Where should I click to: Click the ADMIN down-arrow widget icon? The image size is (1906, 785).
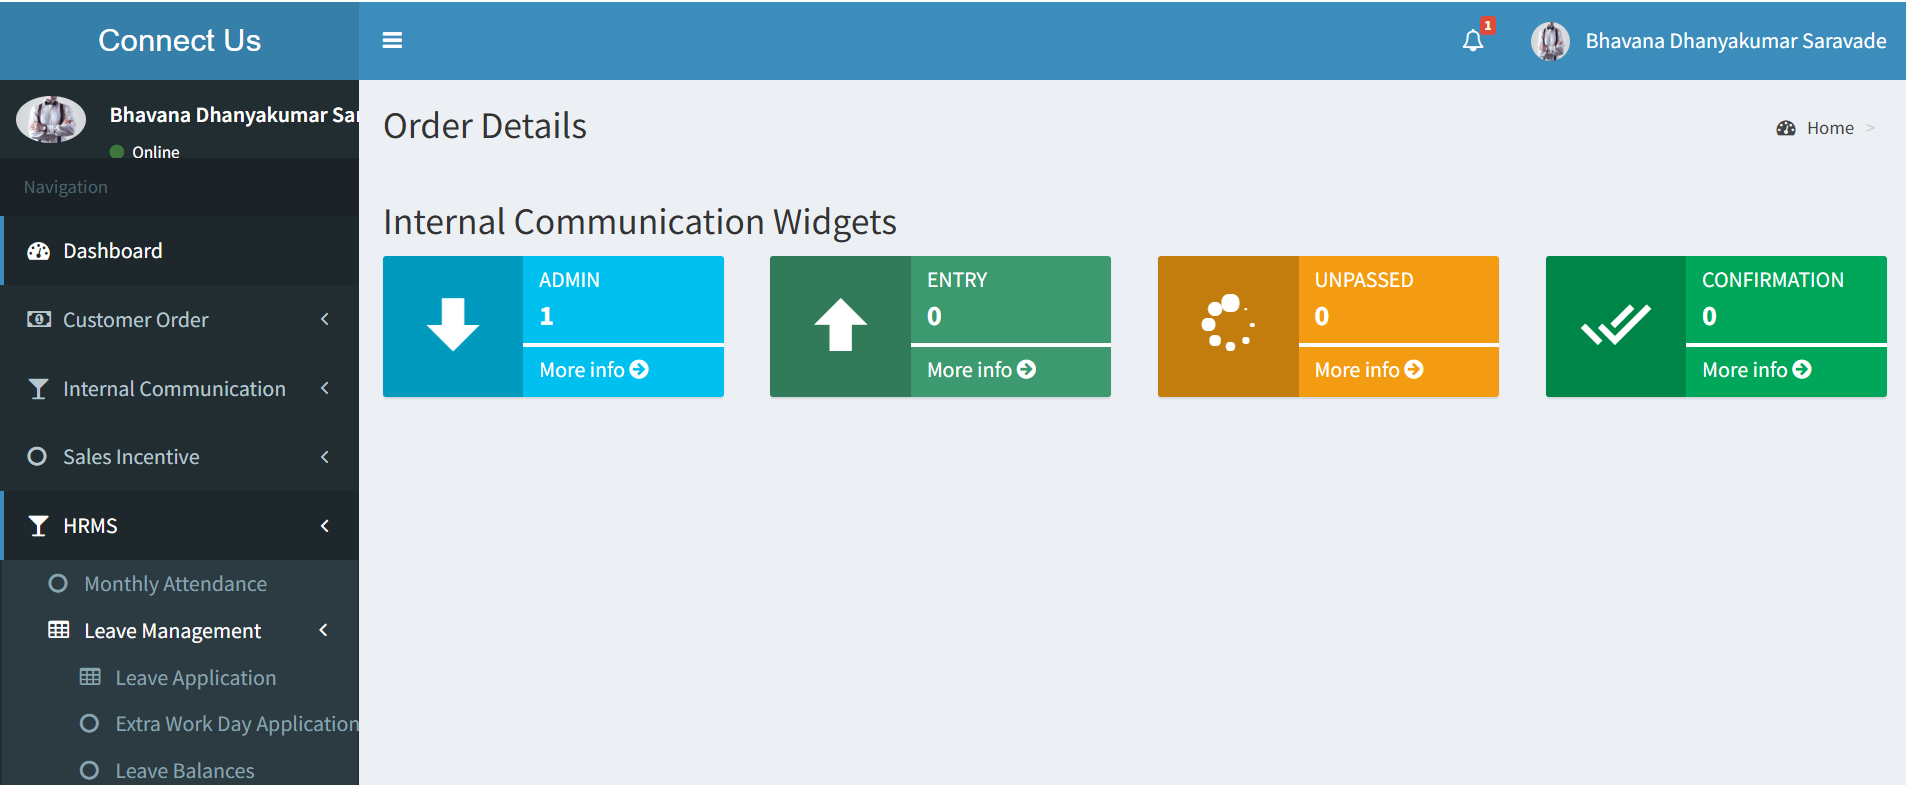pyautogui.click(x=453, y=325)
